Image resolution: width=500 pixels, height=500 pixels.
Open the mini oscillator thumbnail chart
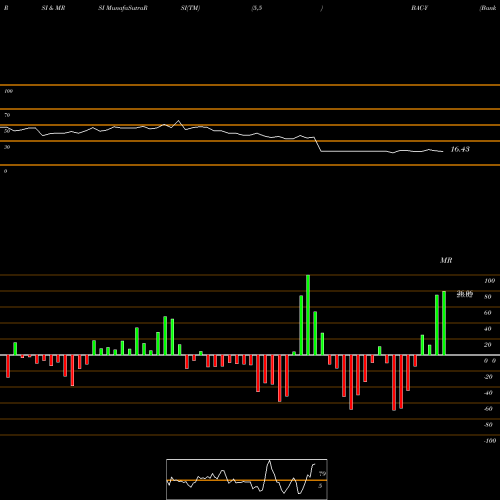[247, 479]
